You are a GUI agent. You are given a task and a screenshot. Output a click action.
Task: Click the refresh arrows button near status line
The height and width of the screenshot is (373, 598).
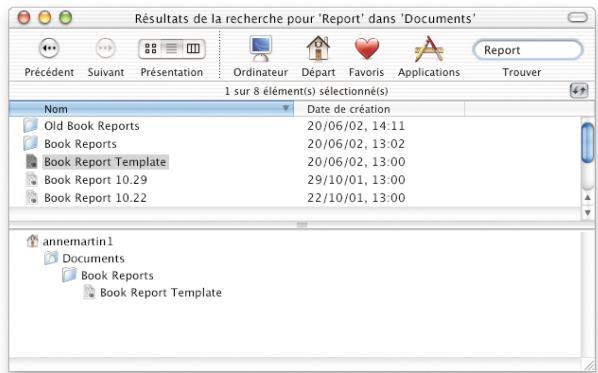(x=579, y=91)
